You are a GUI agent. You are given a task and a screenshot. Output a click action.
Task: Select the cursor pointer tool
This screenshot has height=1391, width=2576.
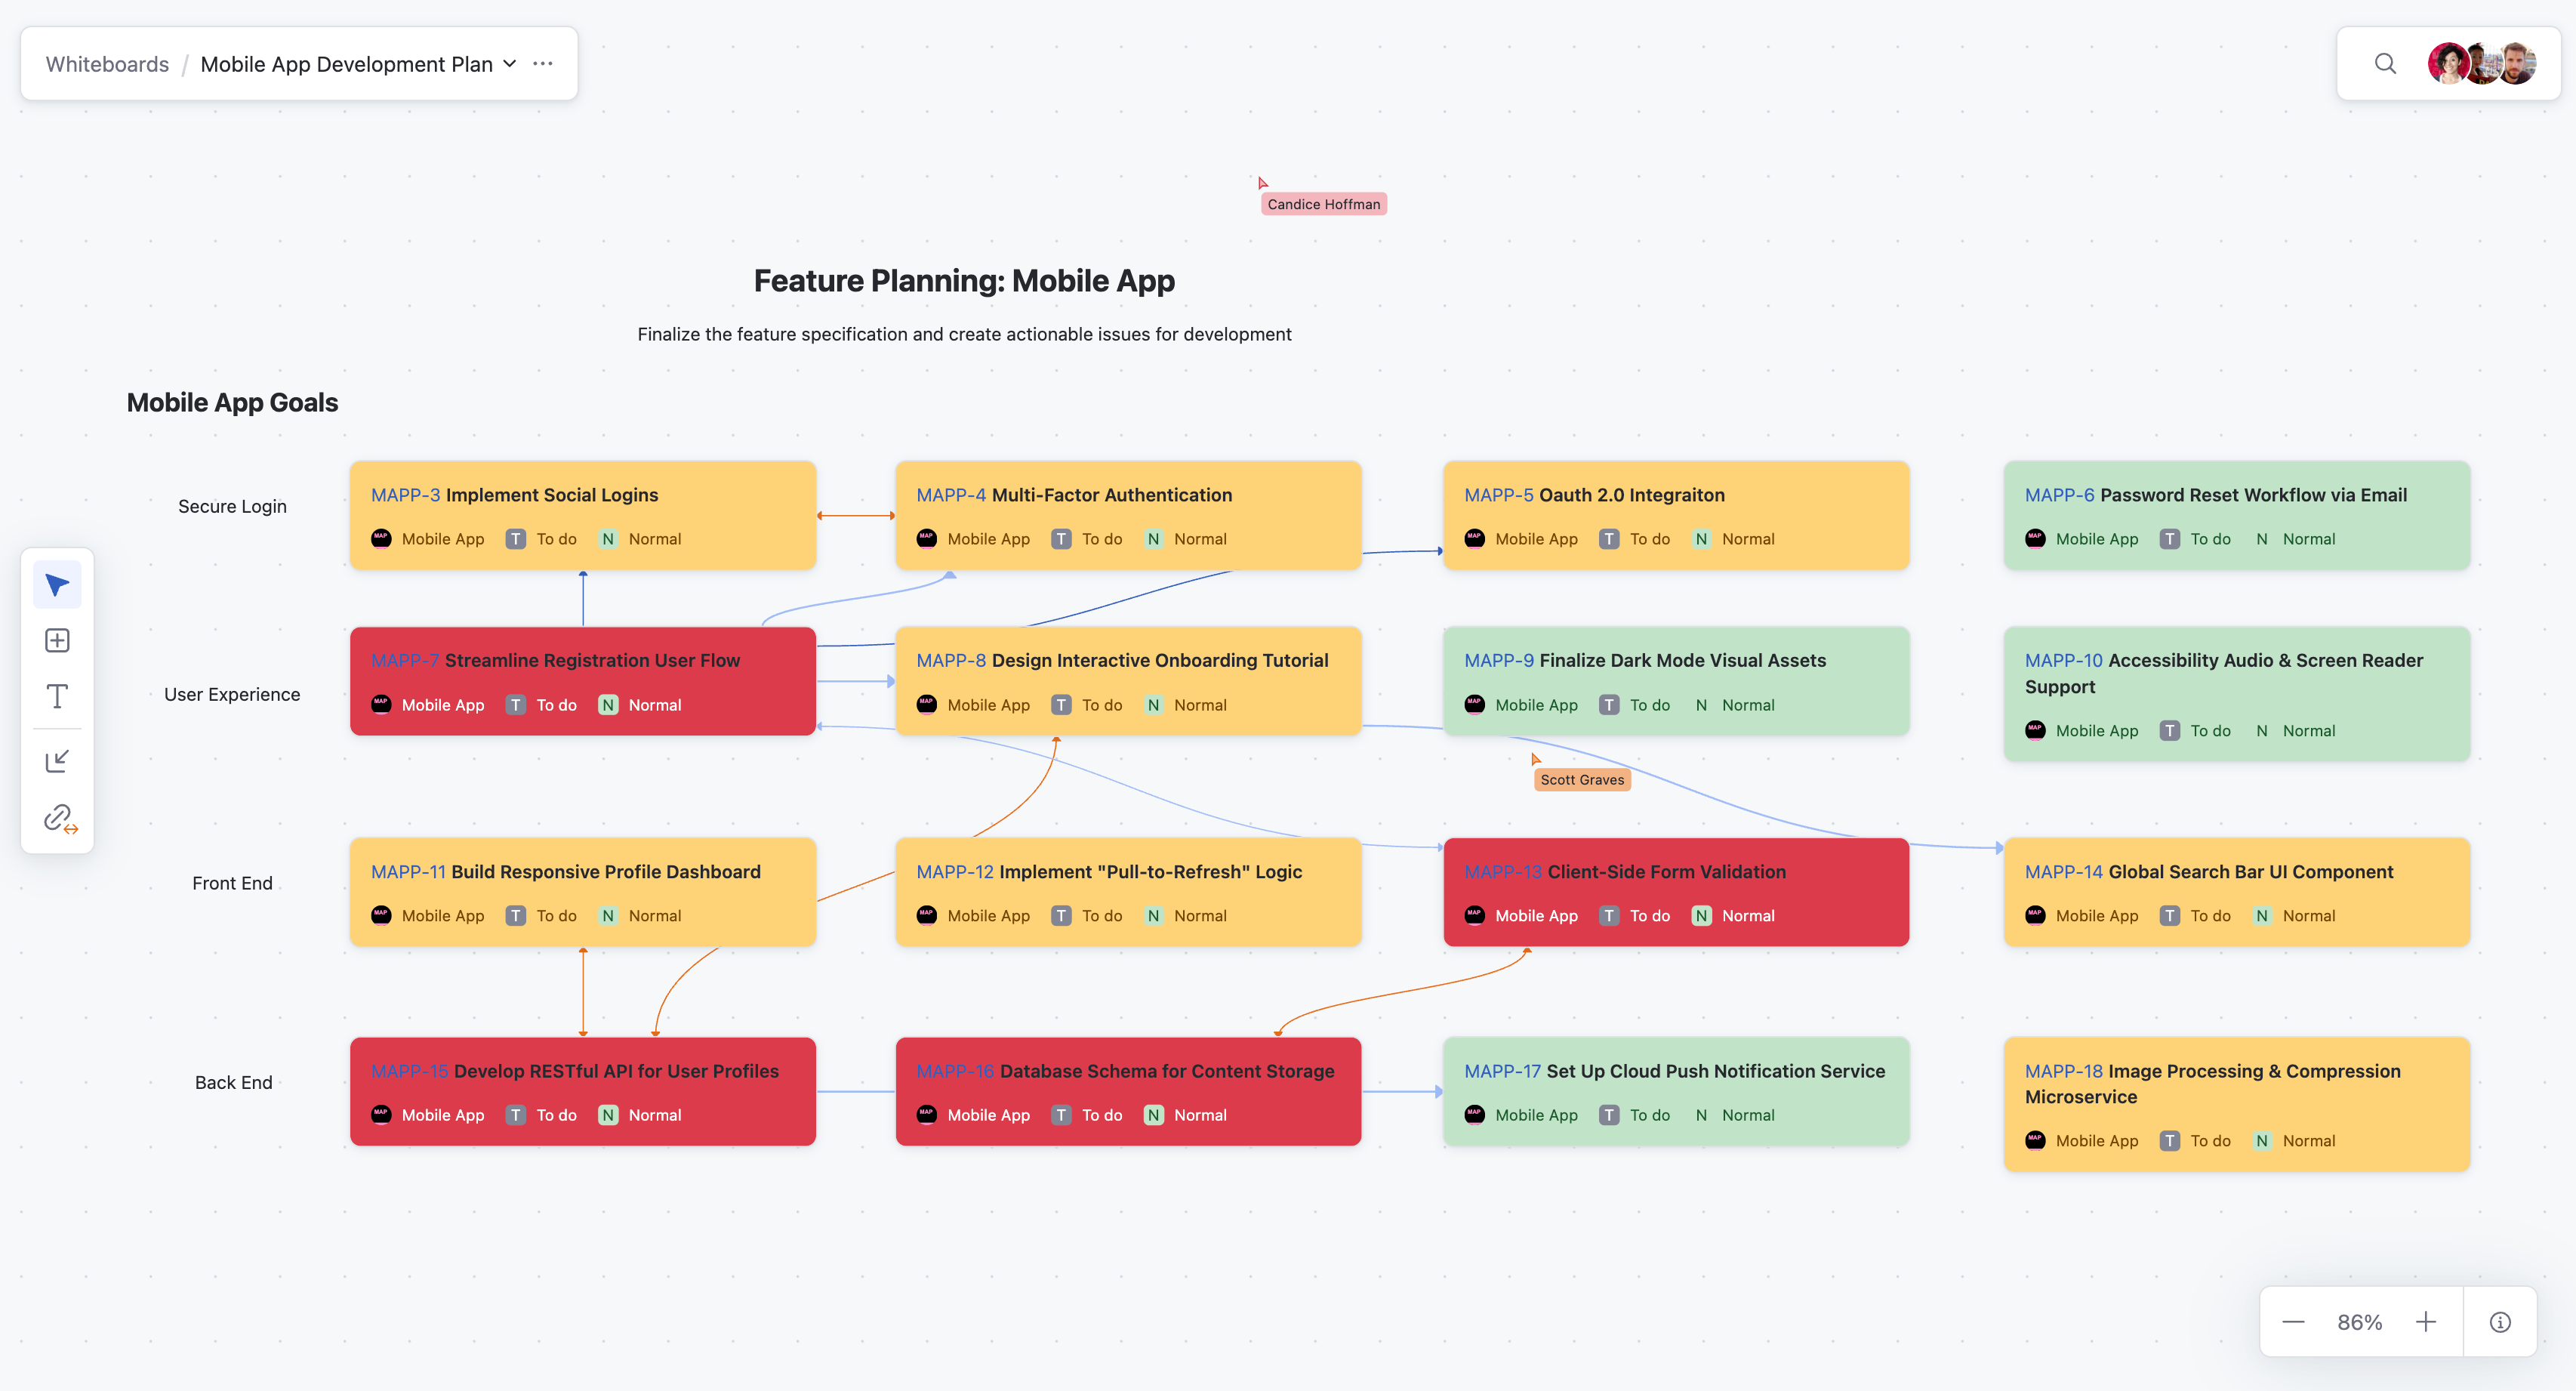click(x=57, y=585)
